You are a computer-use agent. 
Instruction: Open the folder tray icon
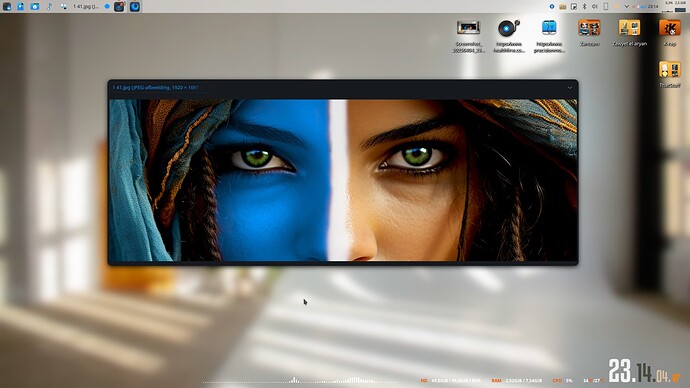coord(563,7)
